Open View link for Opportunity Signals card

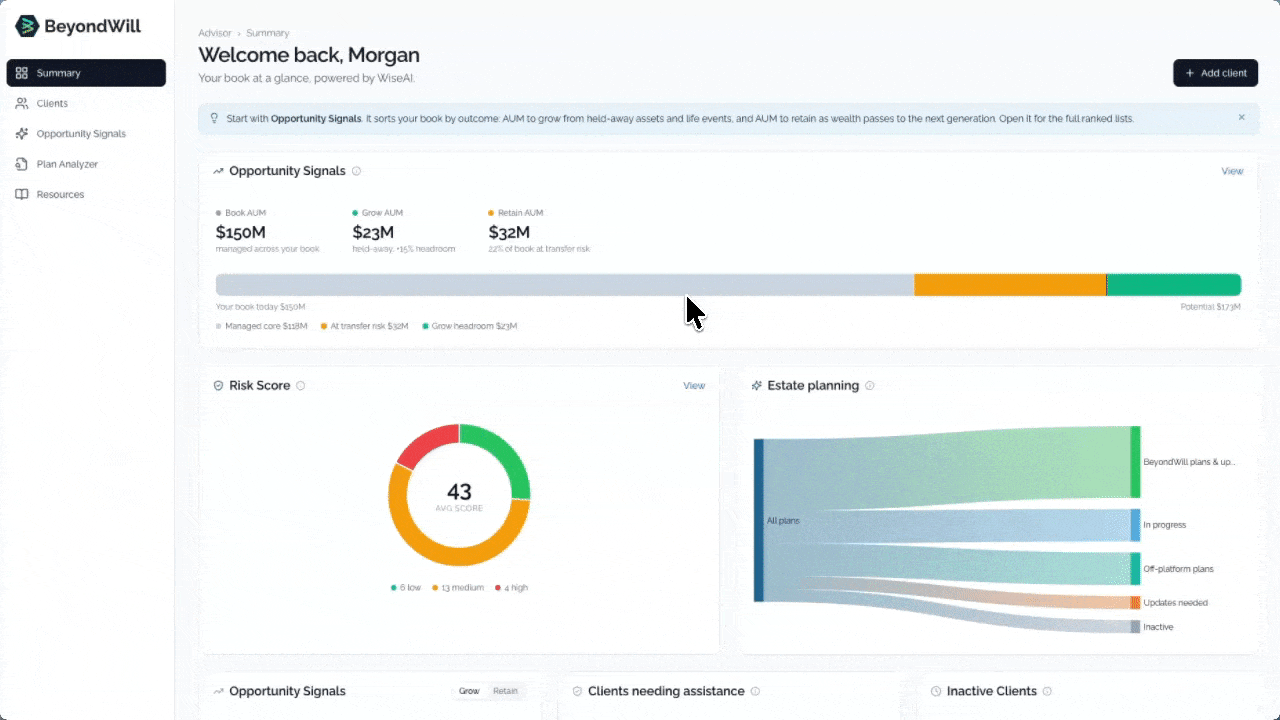[1232, 171]
